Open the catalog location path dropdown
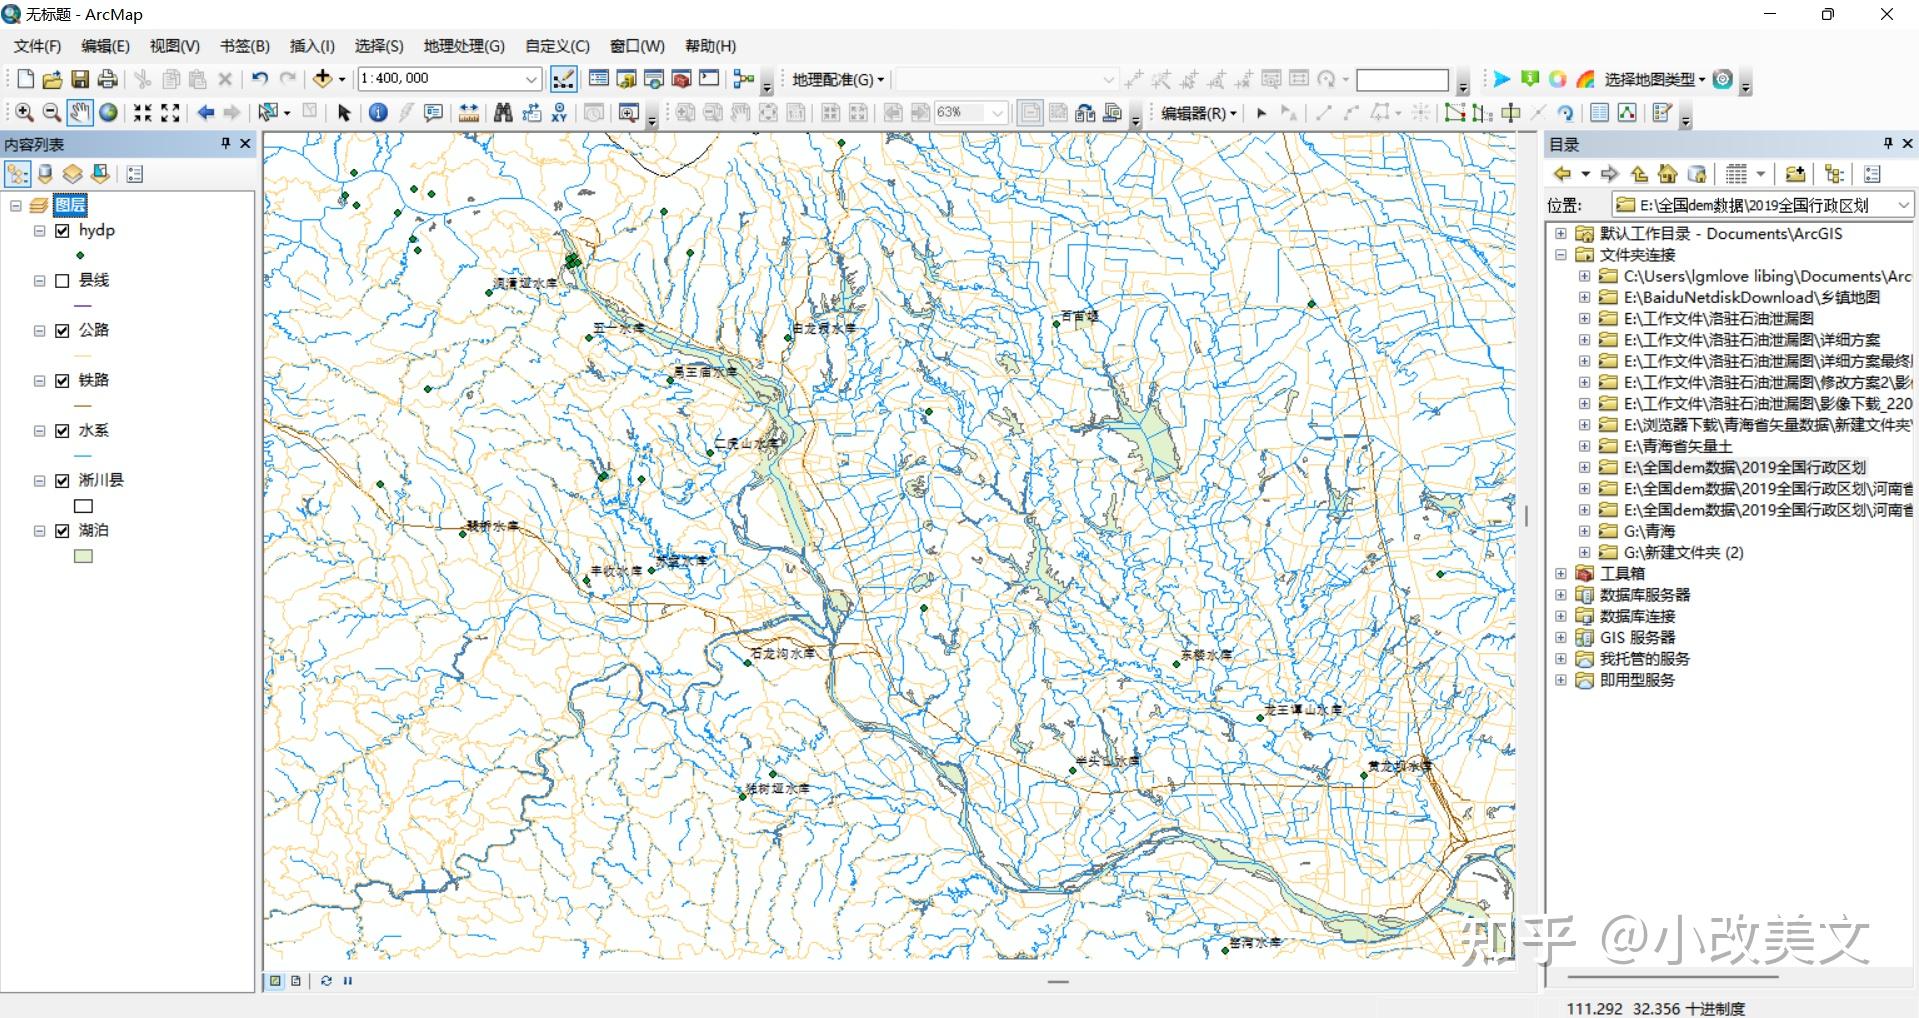This screenshot has width=1919, height=1018. coord(1903,205)
